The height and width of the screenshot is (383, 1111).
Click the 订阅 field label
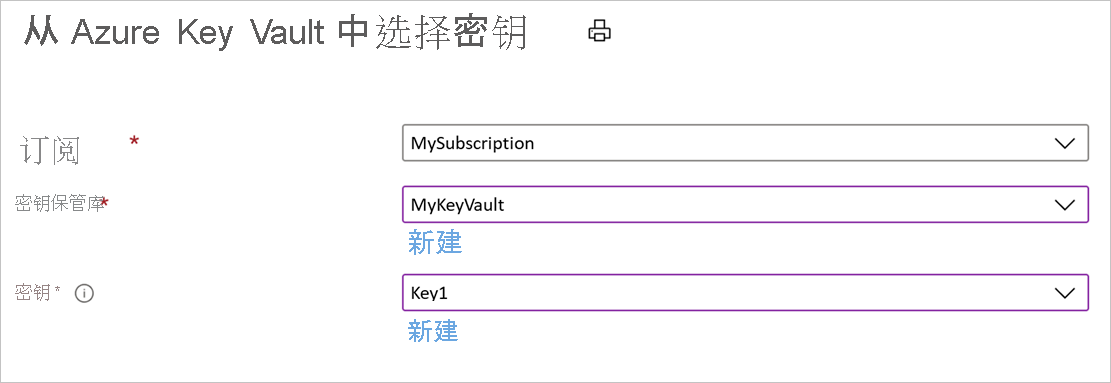[x=49, y=151]
